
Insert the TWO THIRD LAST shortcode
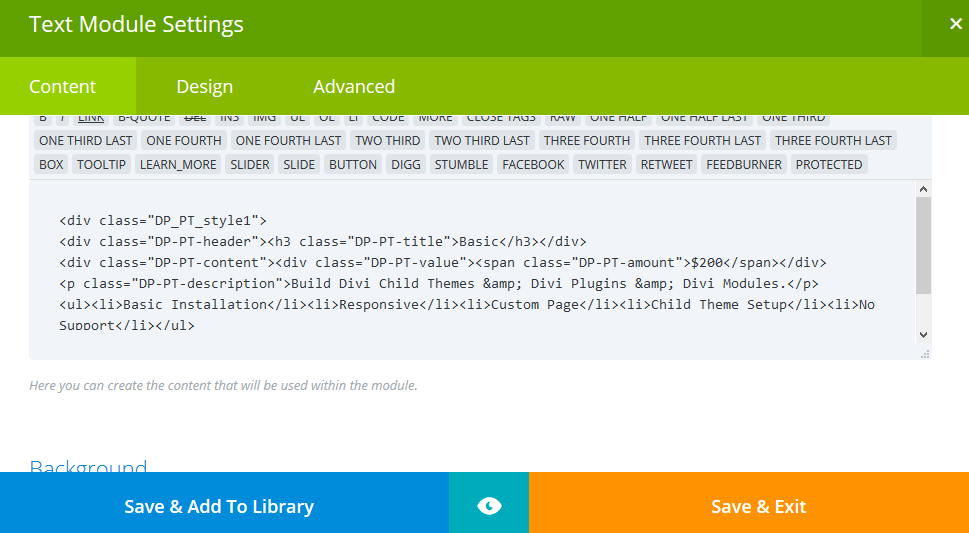pos(481,140)
